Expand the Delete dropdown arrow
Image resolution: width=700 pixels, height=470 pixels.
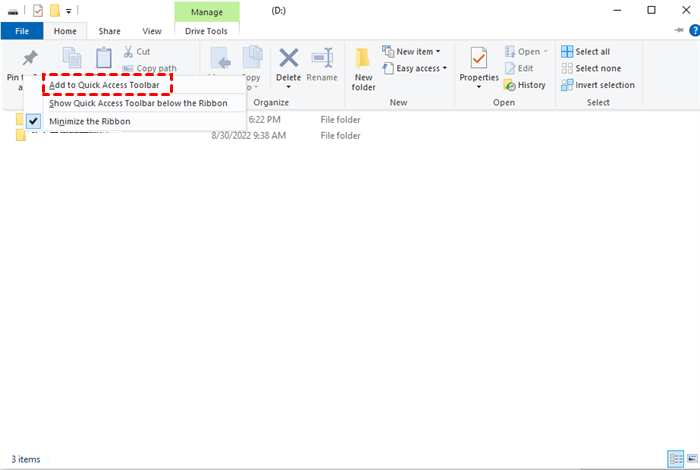coord(288,87)
